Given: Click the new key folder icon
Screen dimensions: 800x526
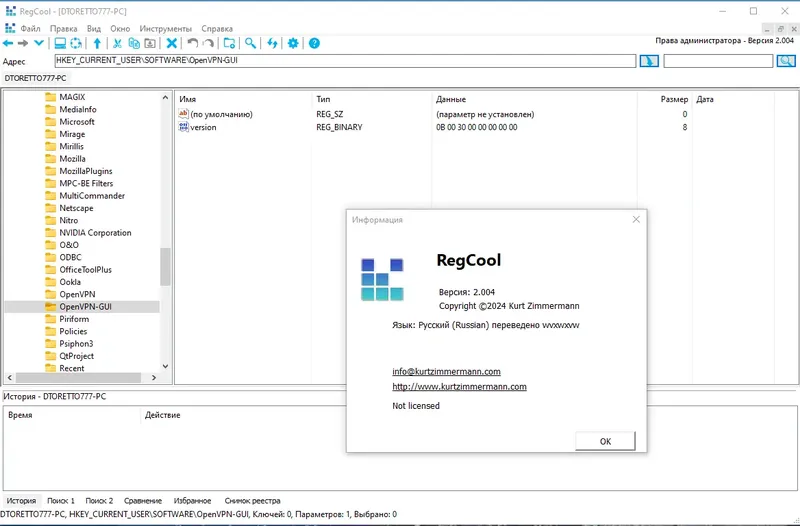Looking at the screenshot, I should click(x=230, y=43).
